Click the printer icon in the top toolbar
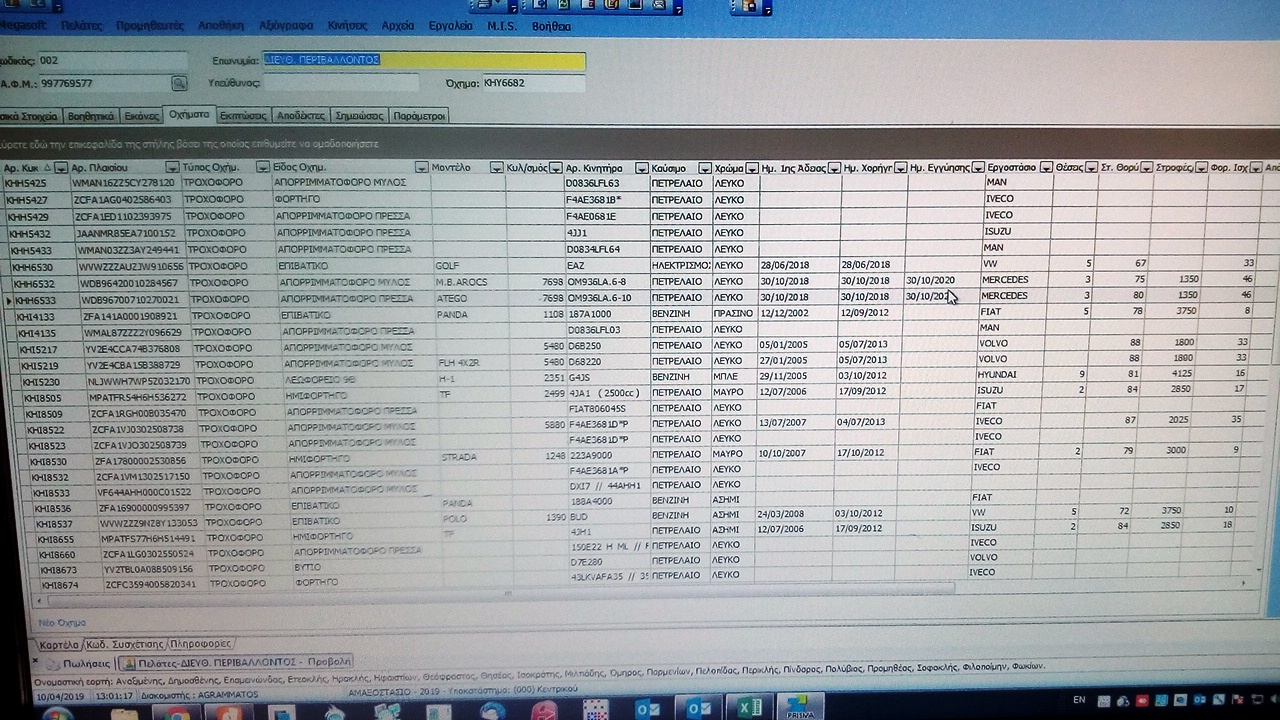 [x=484, y=5]
